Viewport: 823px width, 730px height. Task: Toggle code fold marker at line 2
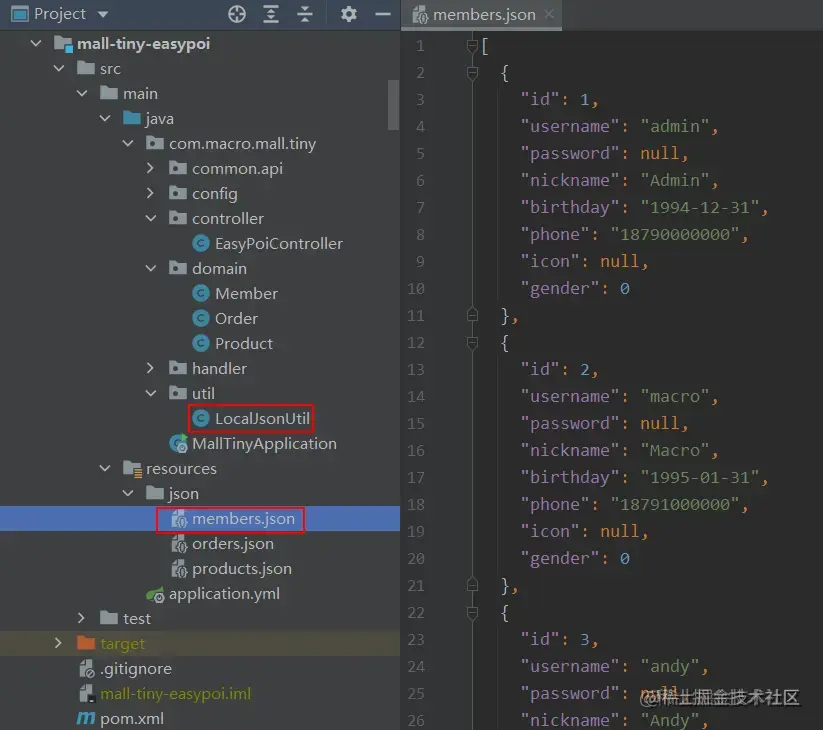(472, 73)
